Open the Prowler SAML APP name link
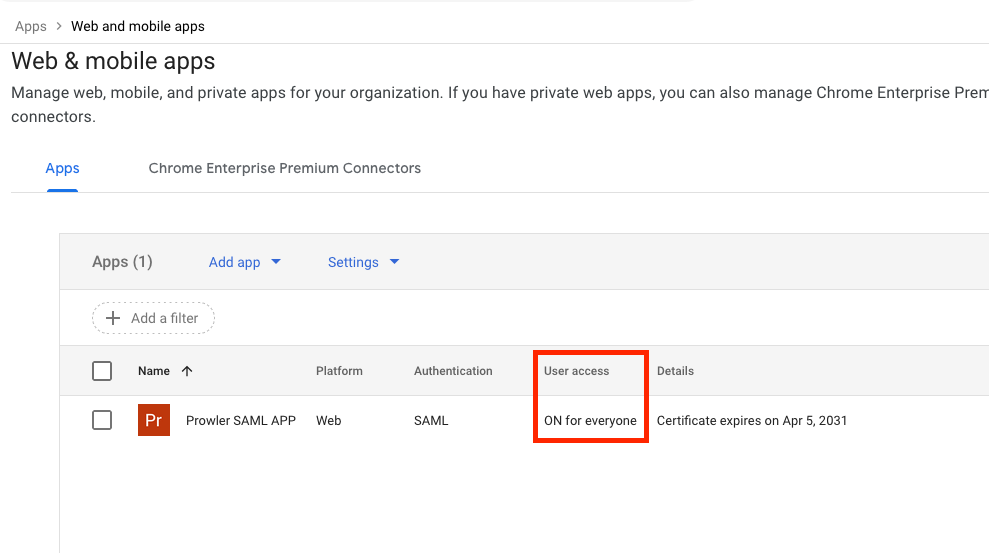 click(x=241, y=421)
